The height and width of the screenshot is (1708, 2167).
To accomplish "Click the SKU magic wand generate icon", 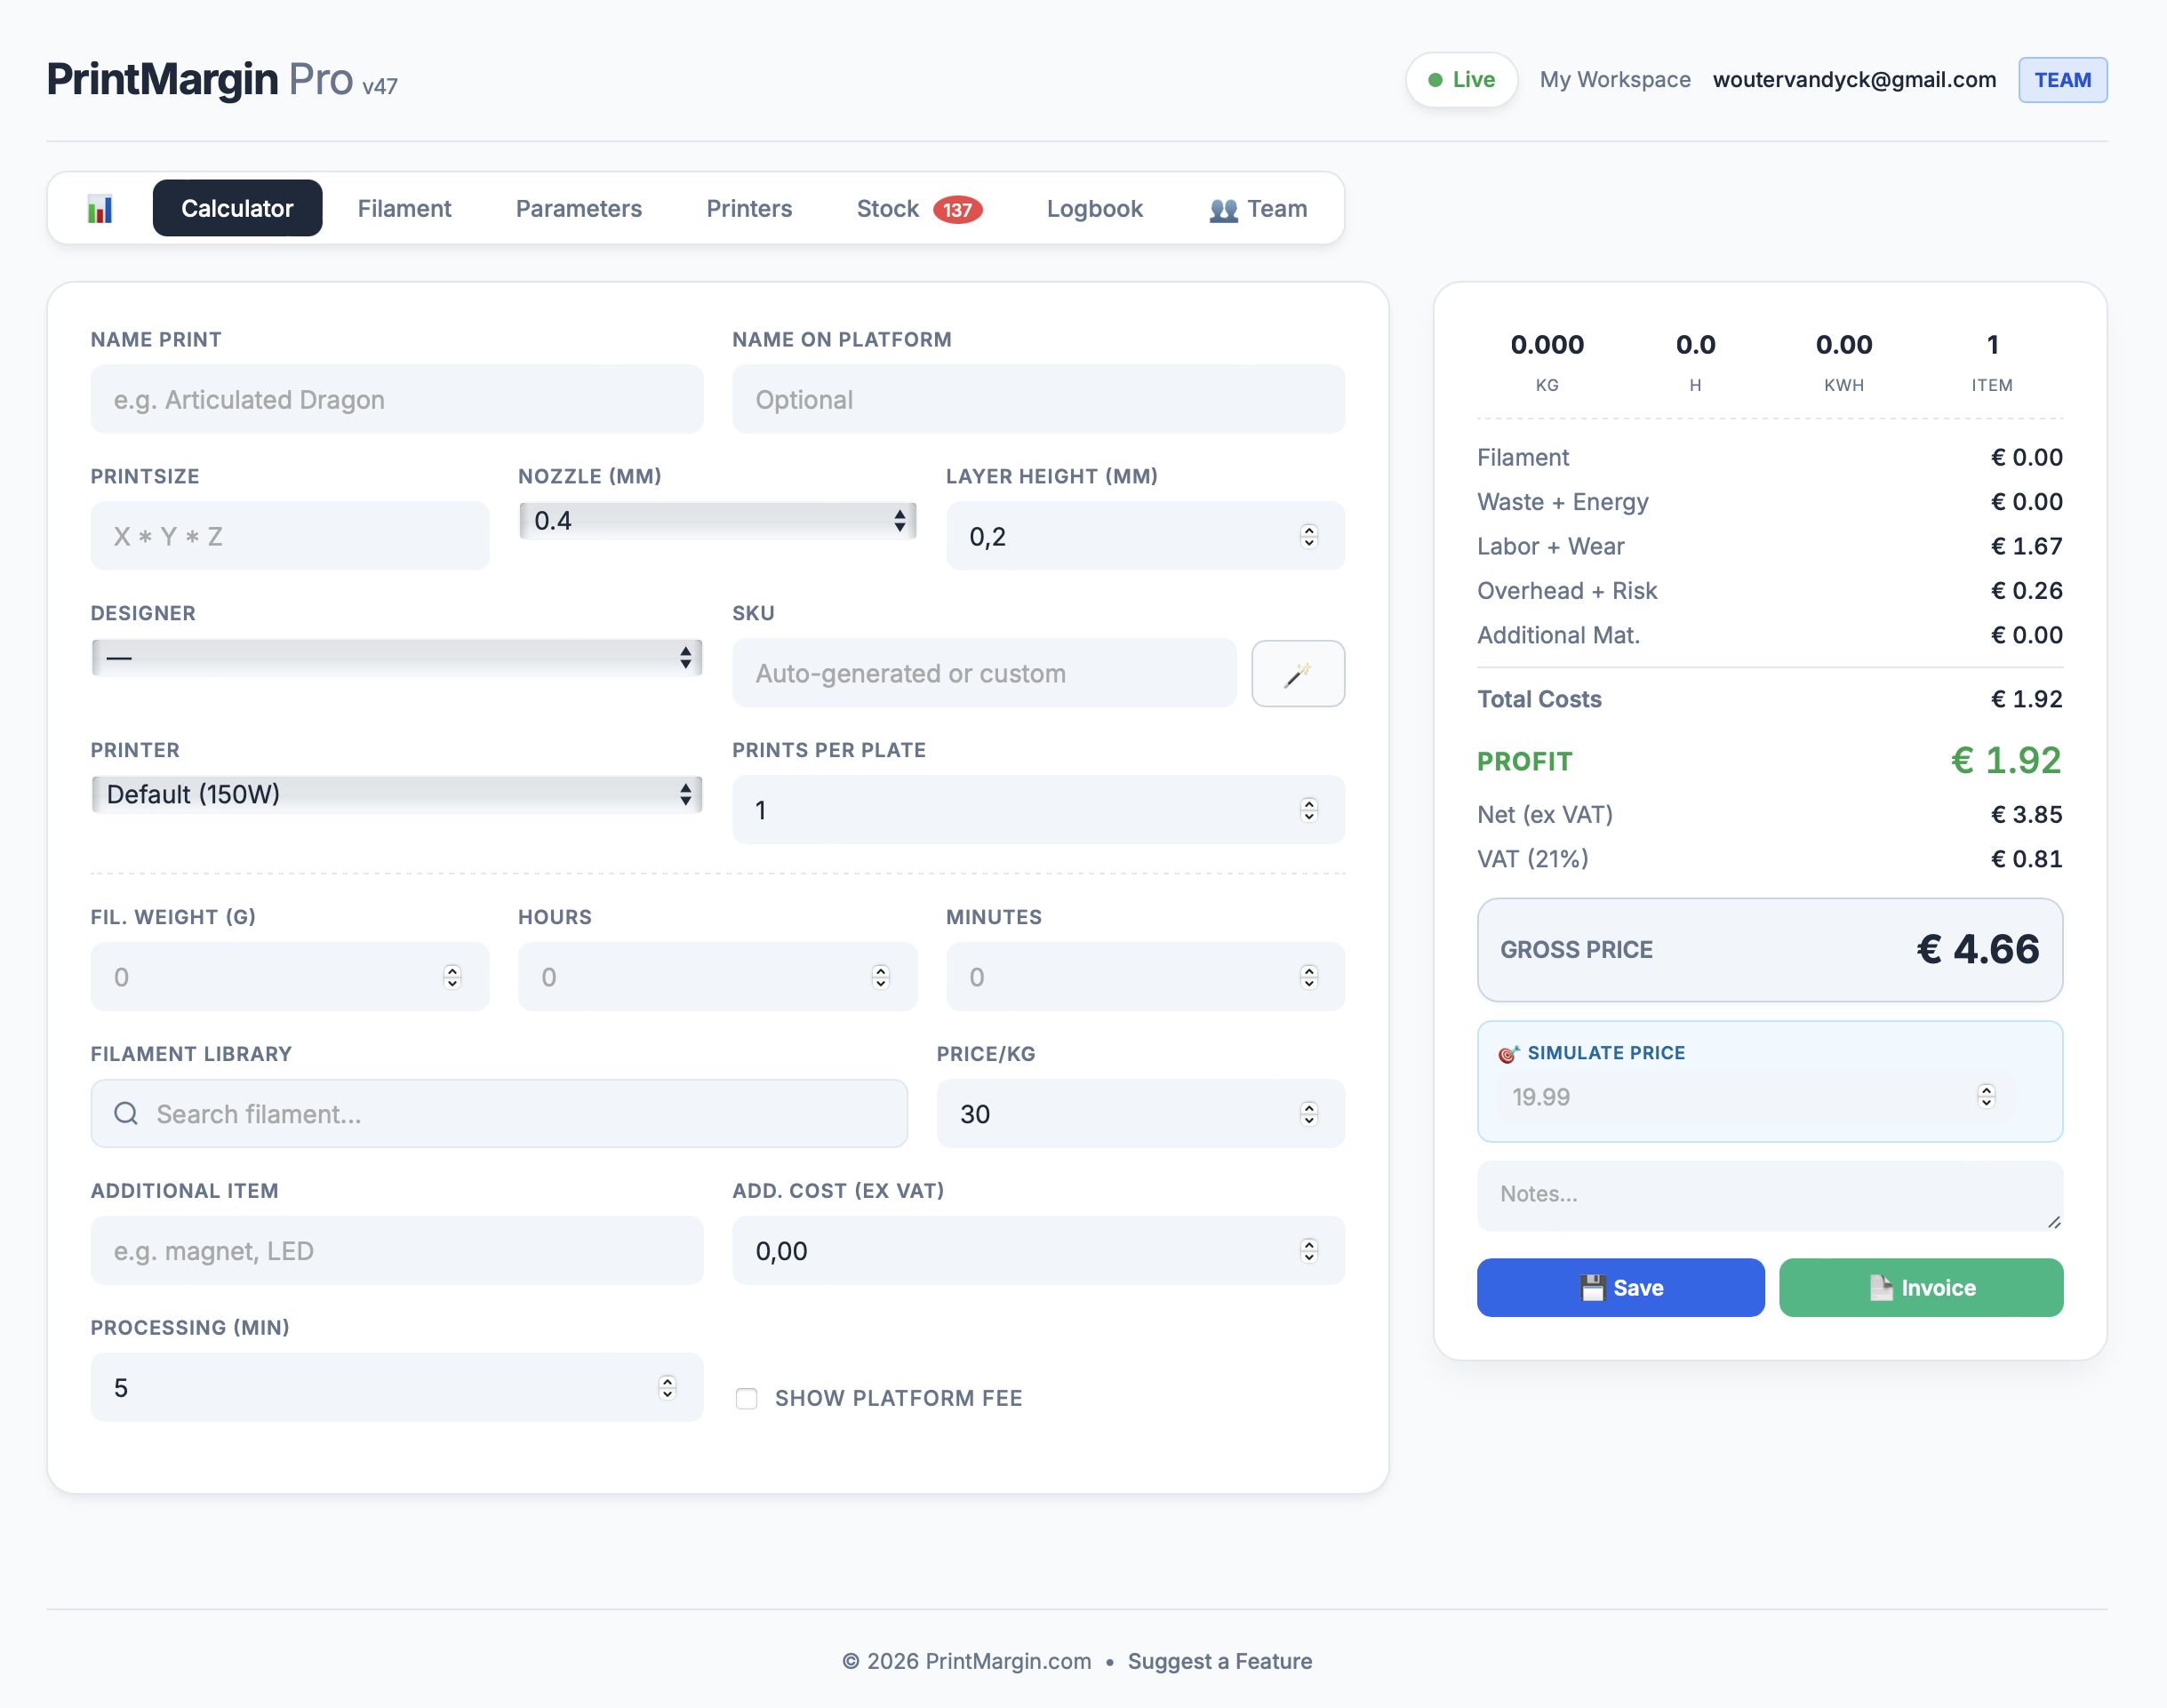I will (x=1297, y=674).
